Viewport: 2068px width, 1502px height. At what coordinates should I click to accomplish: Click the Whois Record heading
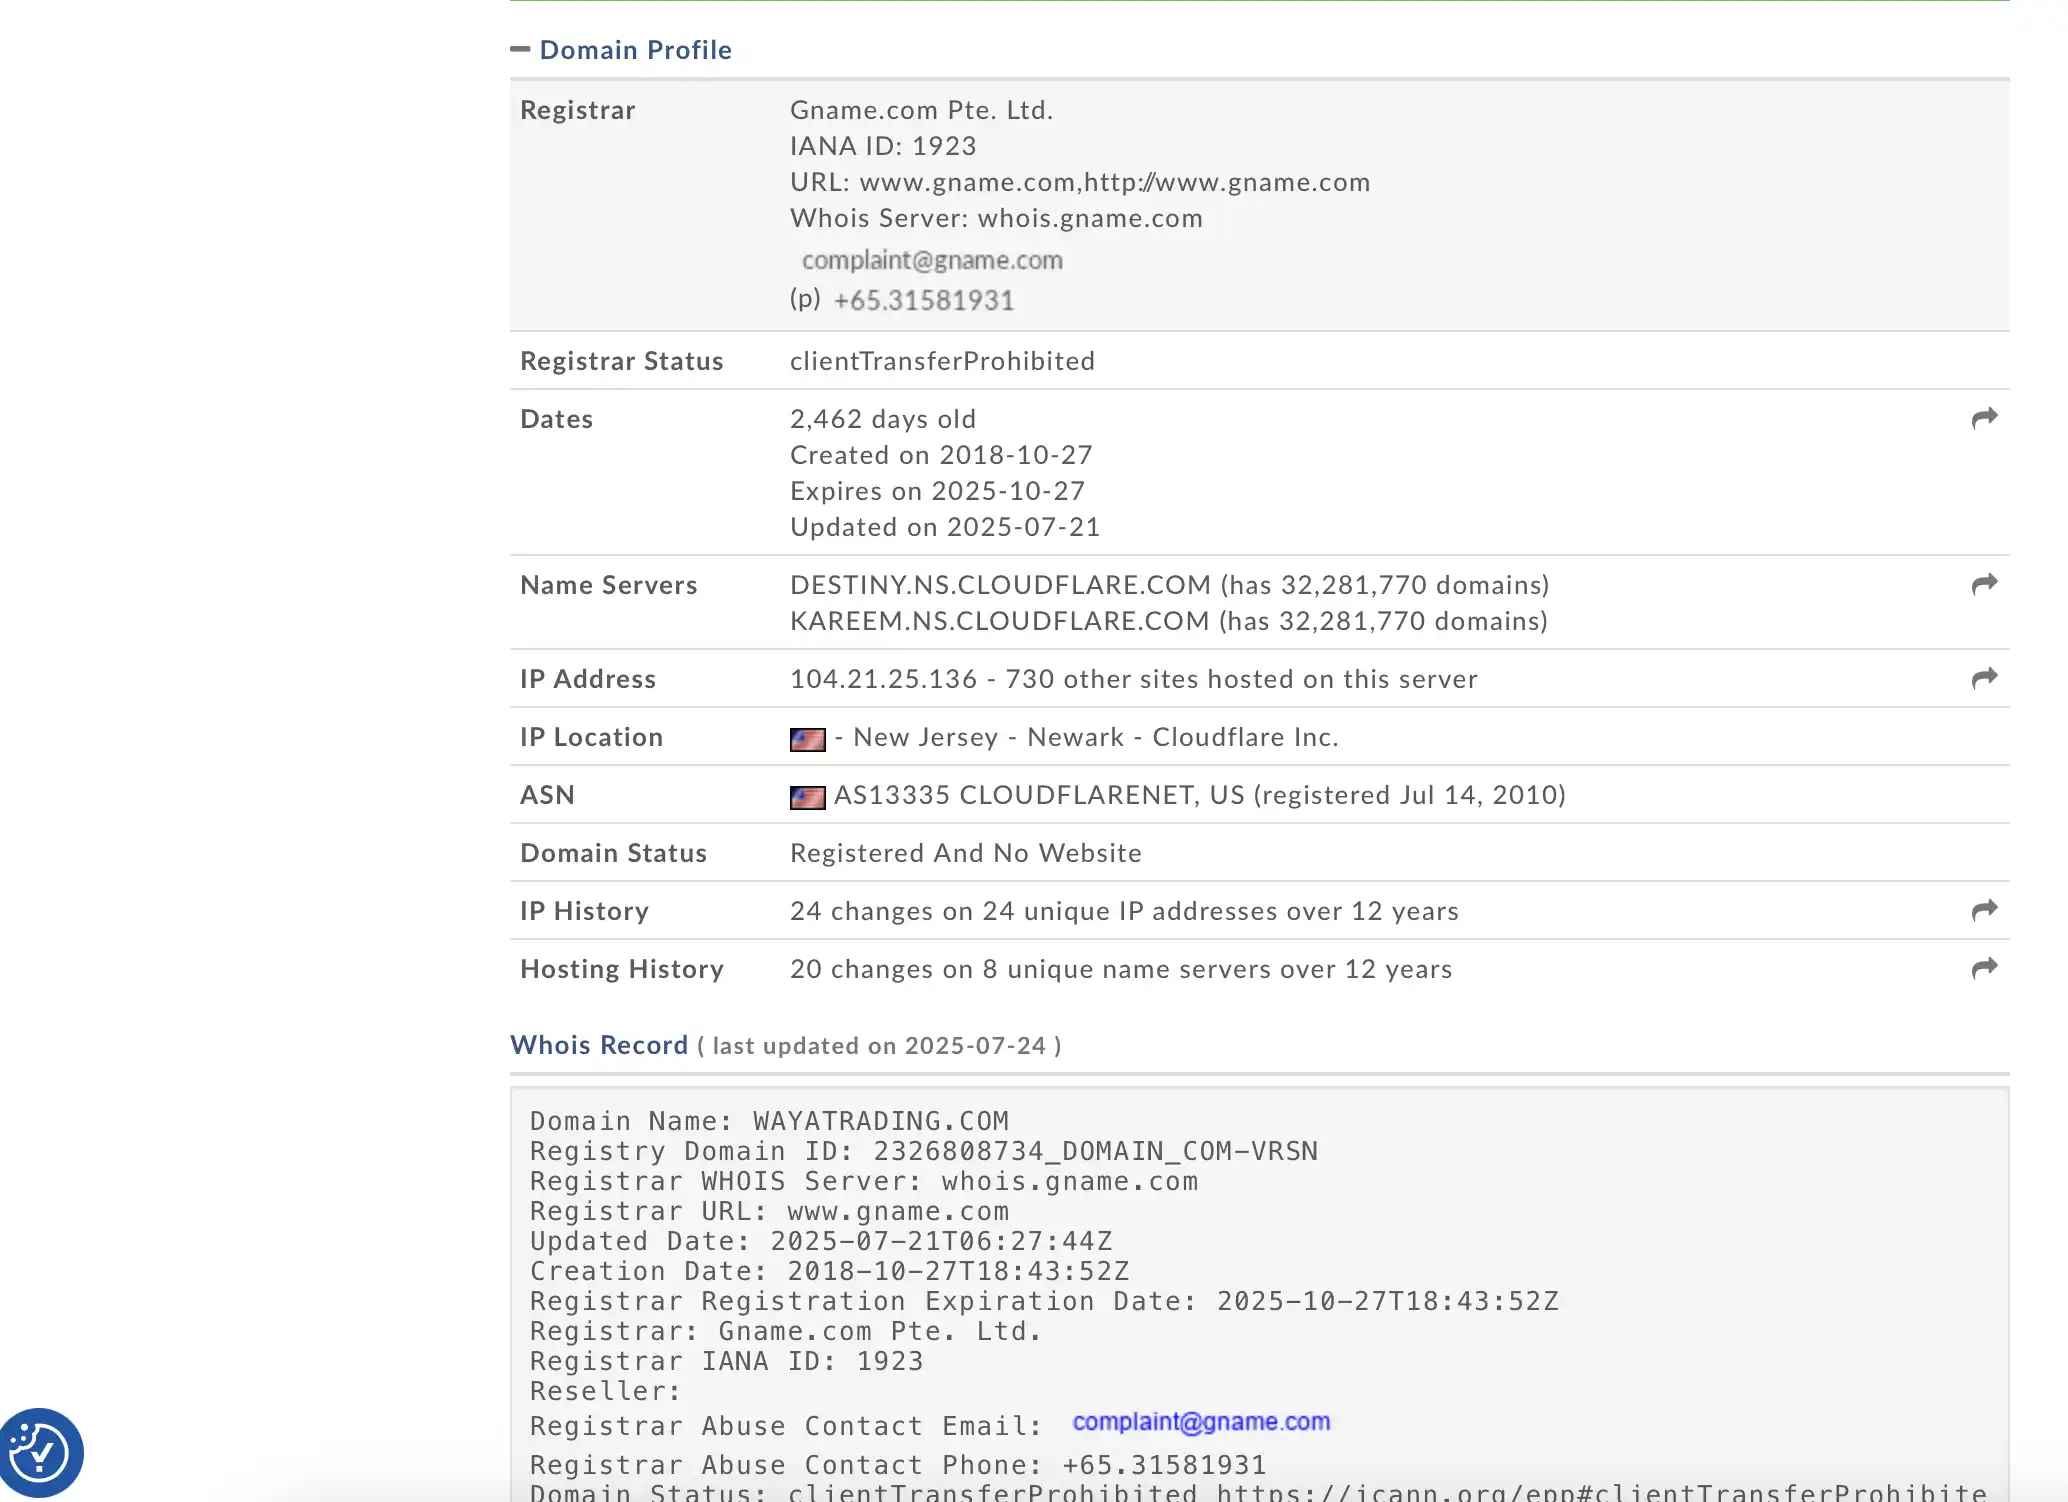click(x=599, y=1045)
